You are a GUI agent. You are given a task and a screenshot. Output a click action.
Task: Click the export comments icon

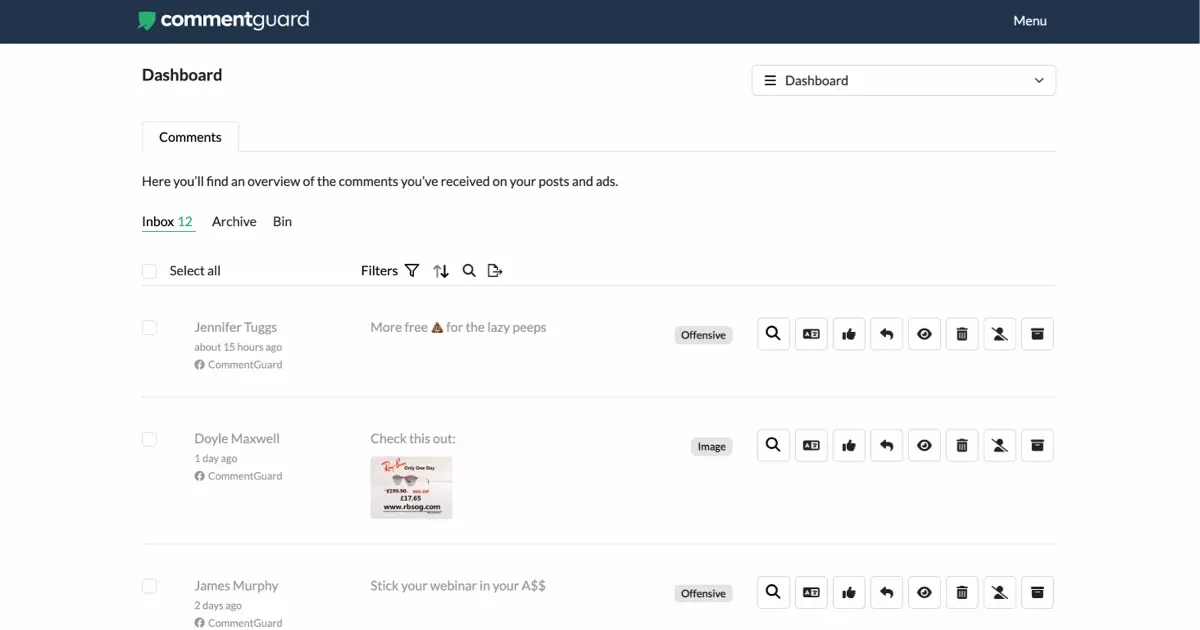pos(494,270)
